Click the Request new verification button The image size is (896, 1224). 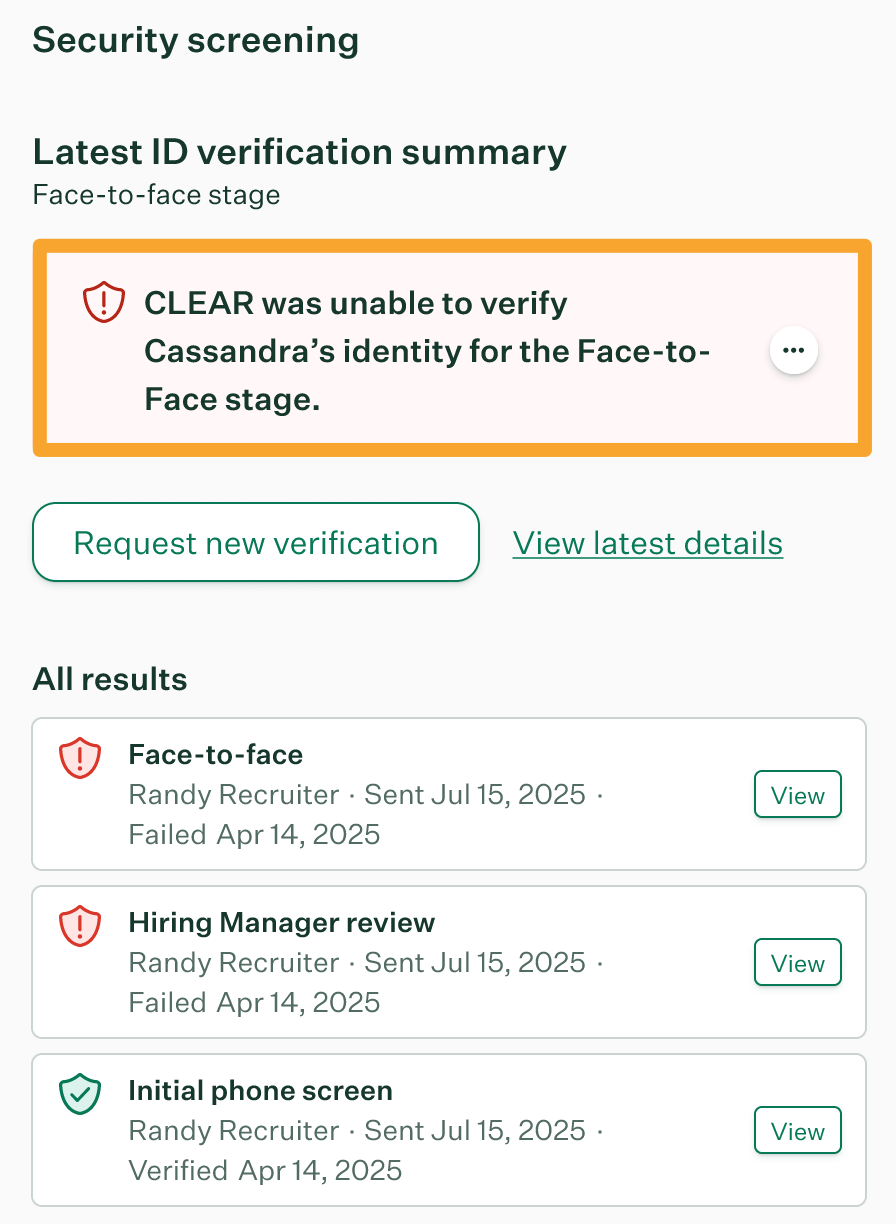(x=256, y=543)
